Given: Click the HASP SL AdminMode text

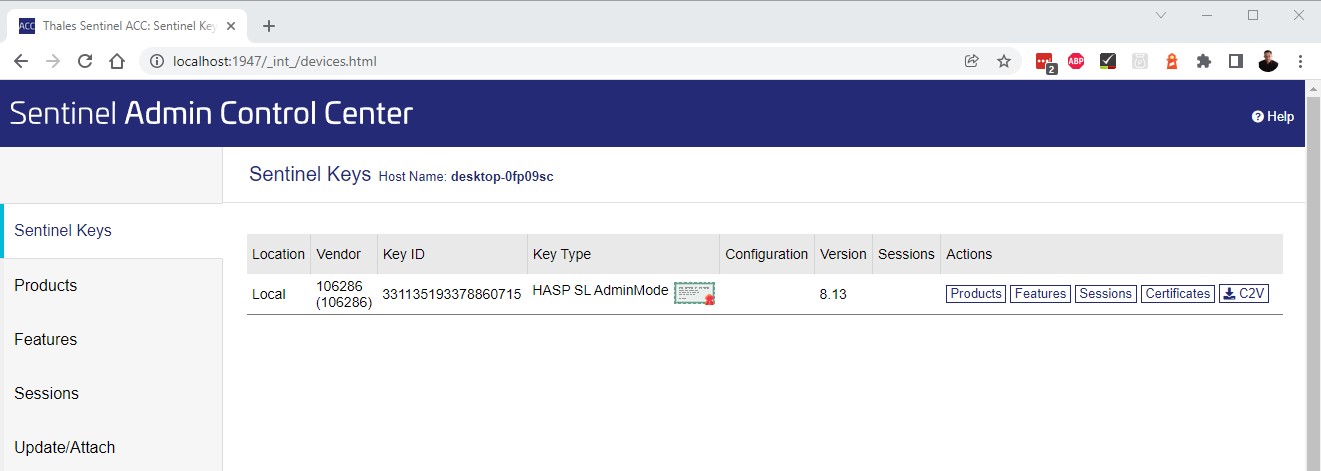Looking at the screenshot, I should click(x=600, y=290).
